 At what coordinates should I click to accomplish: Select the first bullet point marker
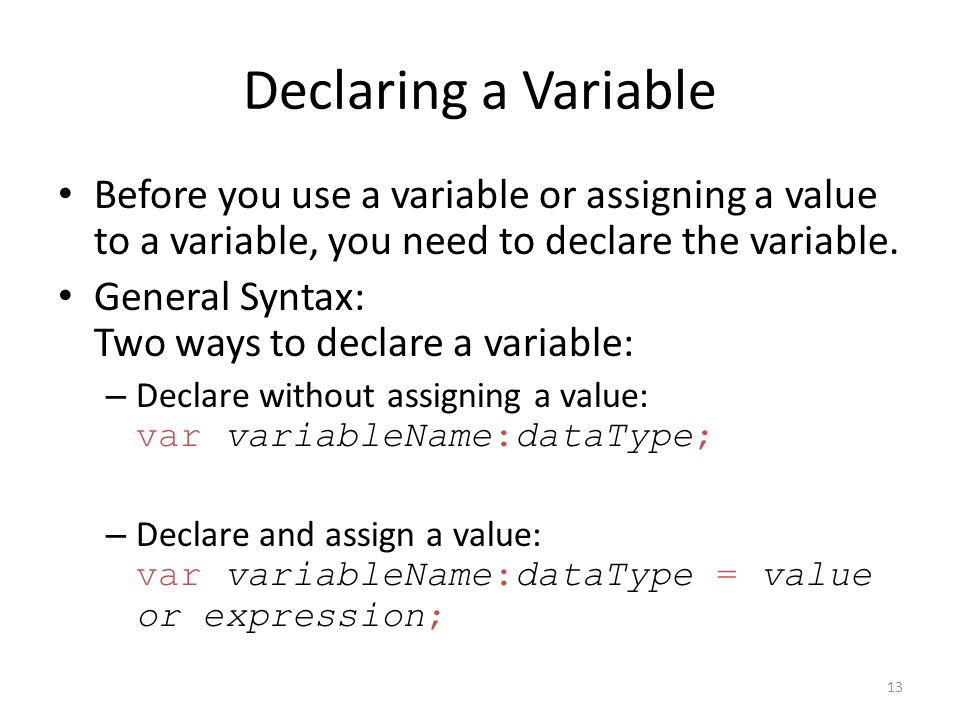coord(66,195)
